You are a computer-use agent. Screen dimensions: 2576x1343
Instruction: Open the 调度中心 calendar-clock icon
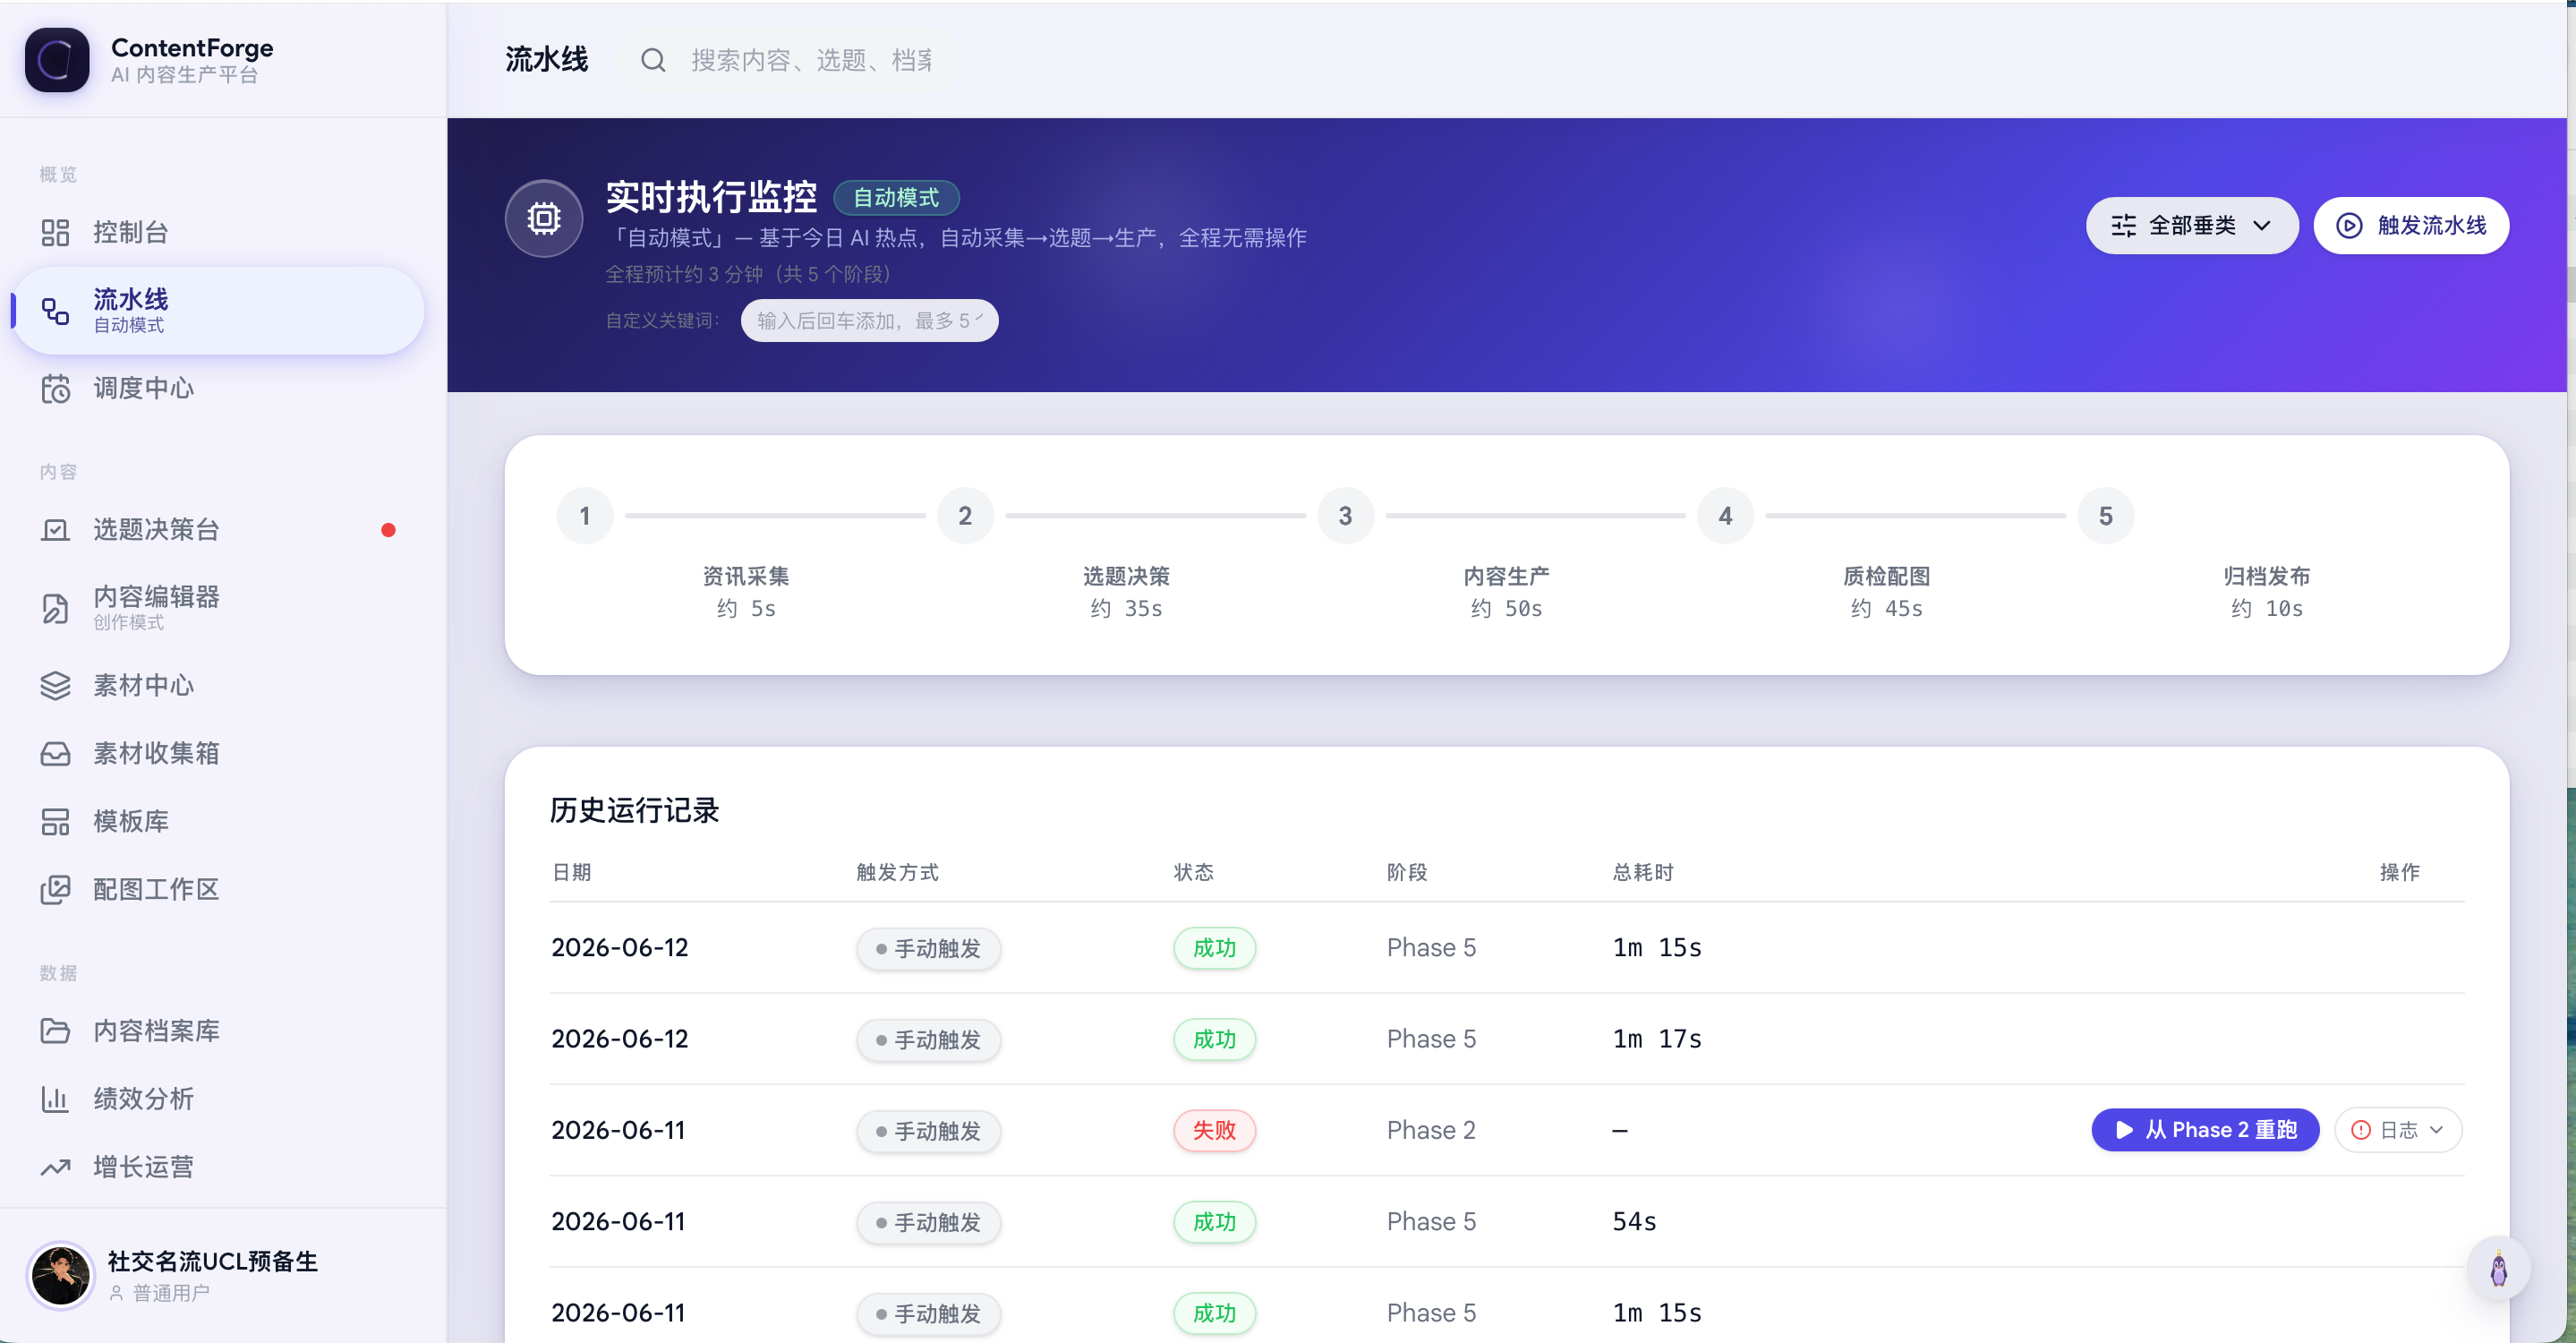(55, 388)
